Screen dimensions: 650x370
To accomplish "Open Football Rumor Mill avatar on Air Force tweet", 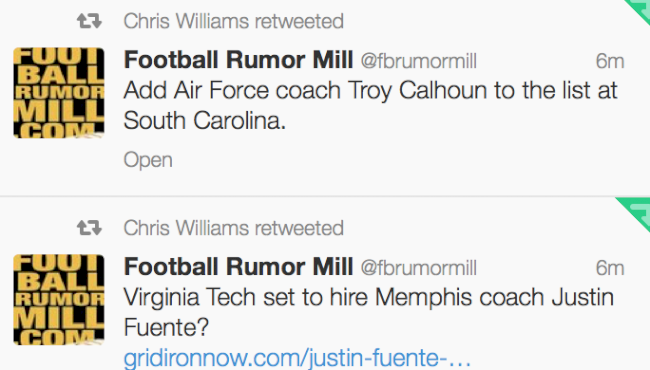I will 59,93.
